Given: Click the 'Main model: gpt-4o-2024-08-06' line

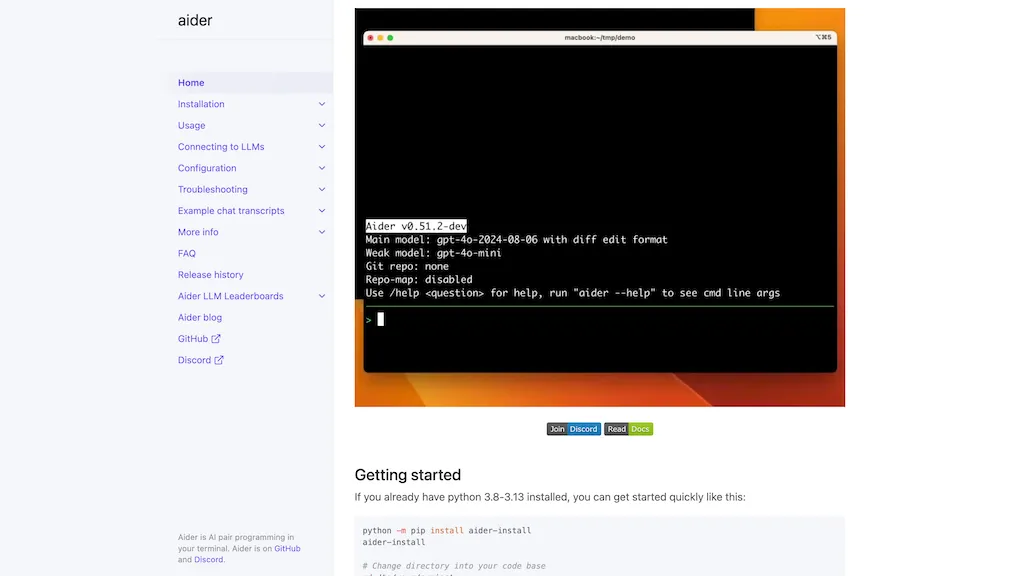Looking at the screenshot, I should pyautogui.click(x=516, y=240).
